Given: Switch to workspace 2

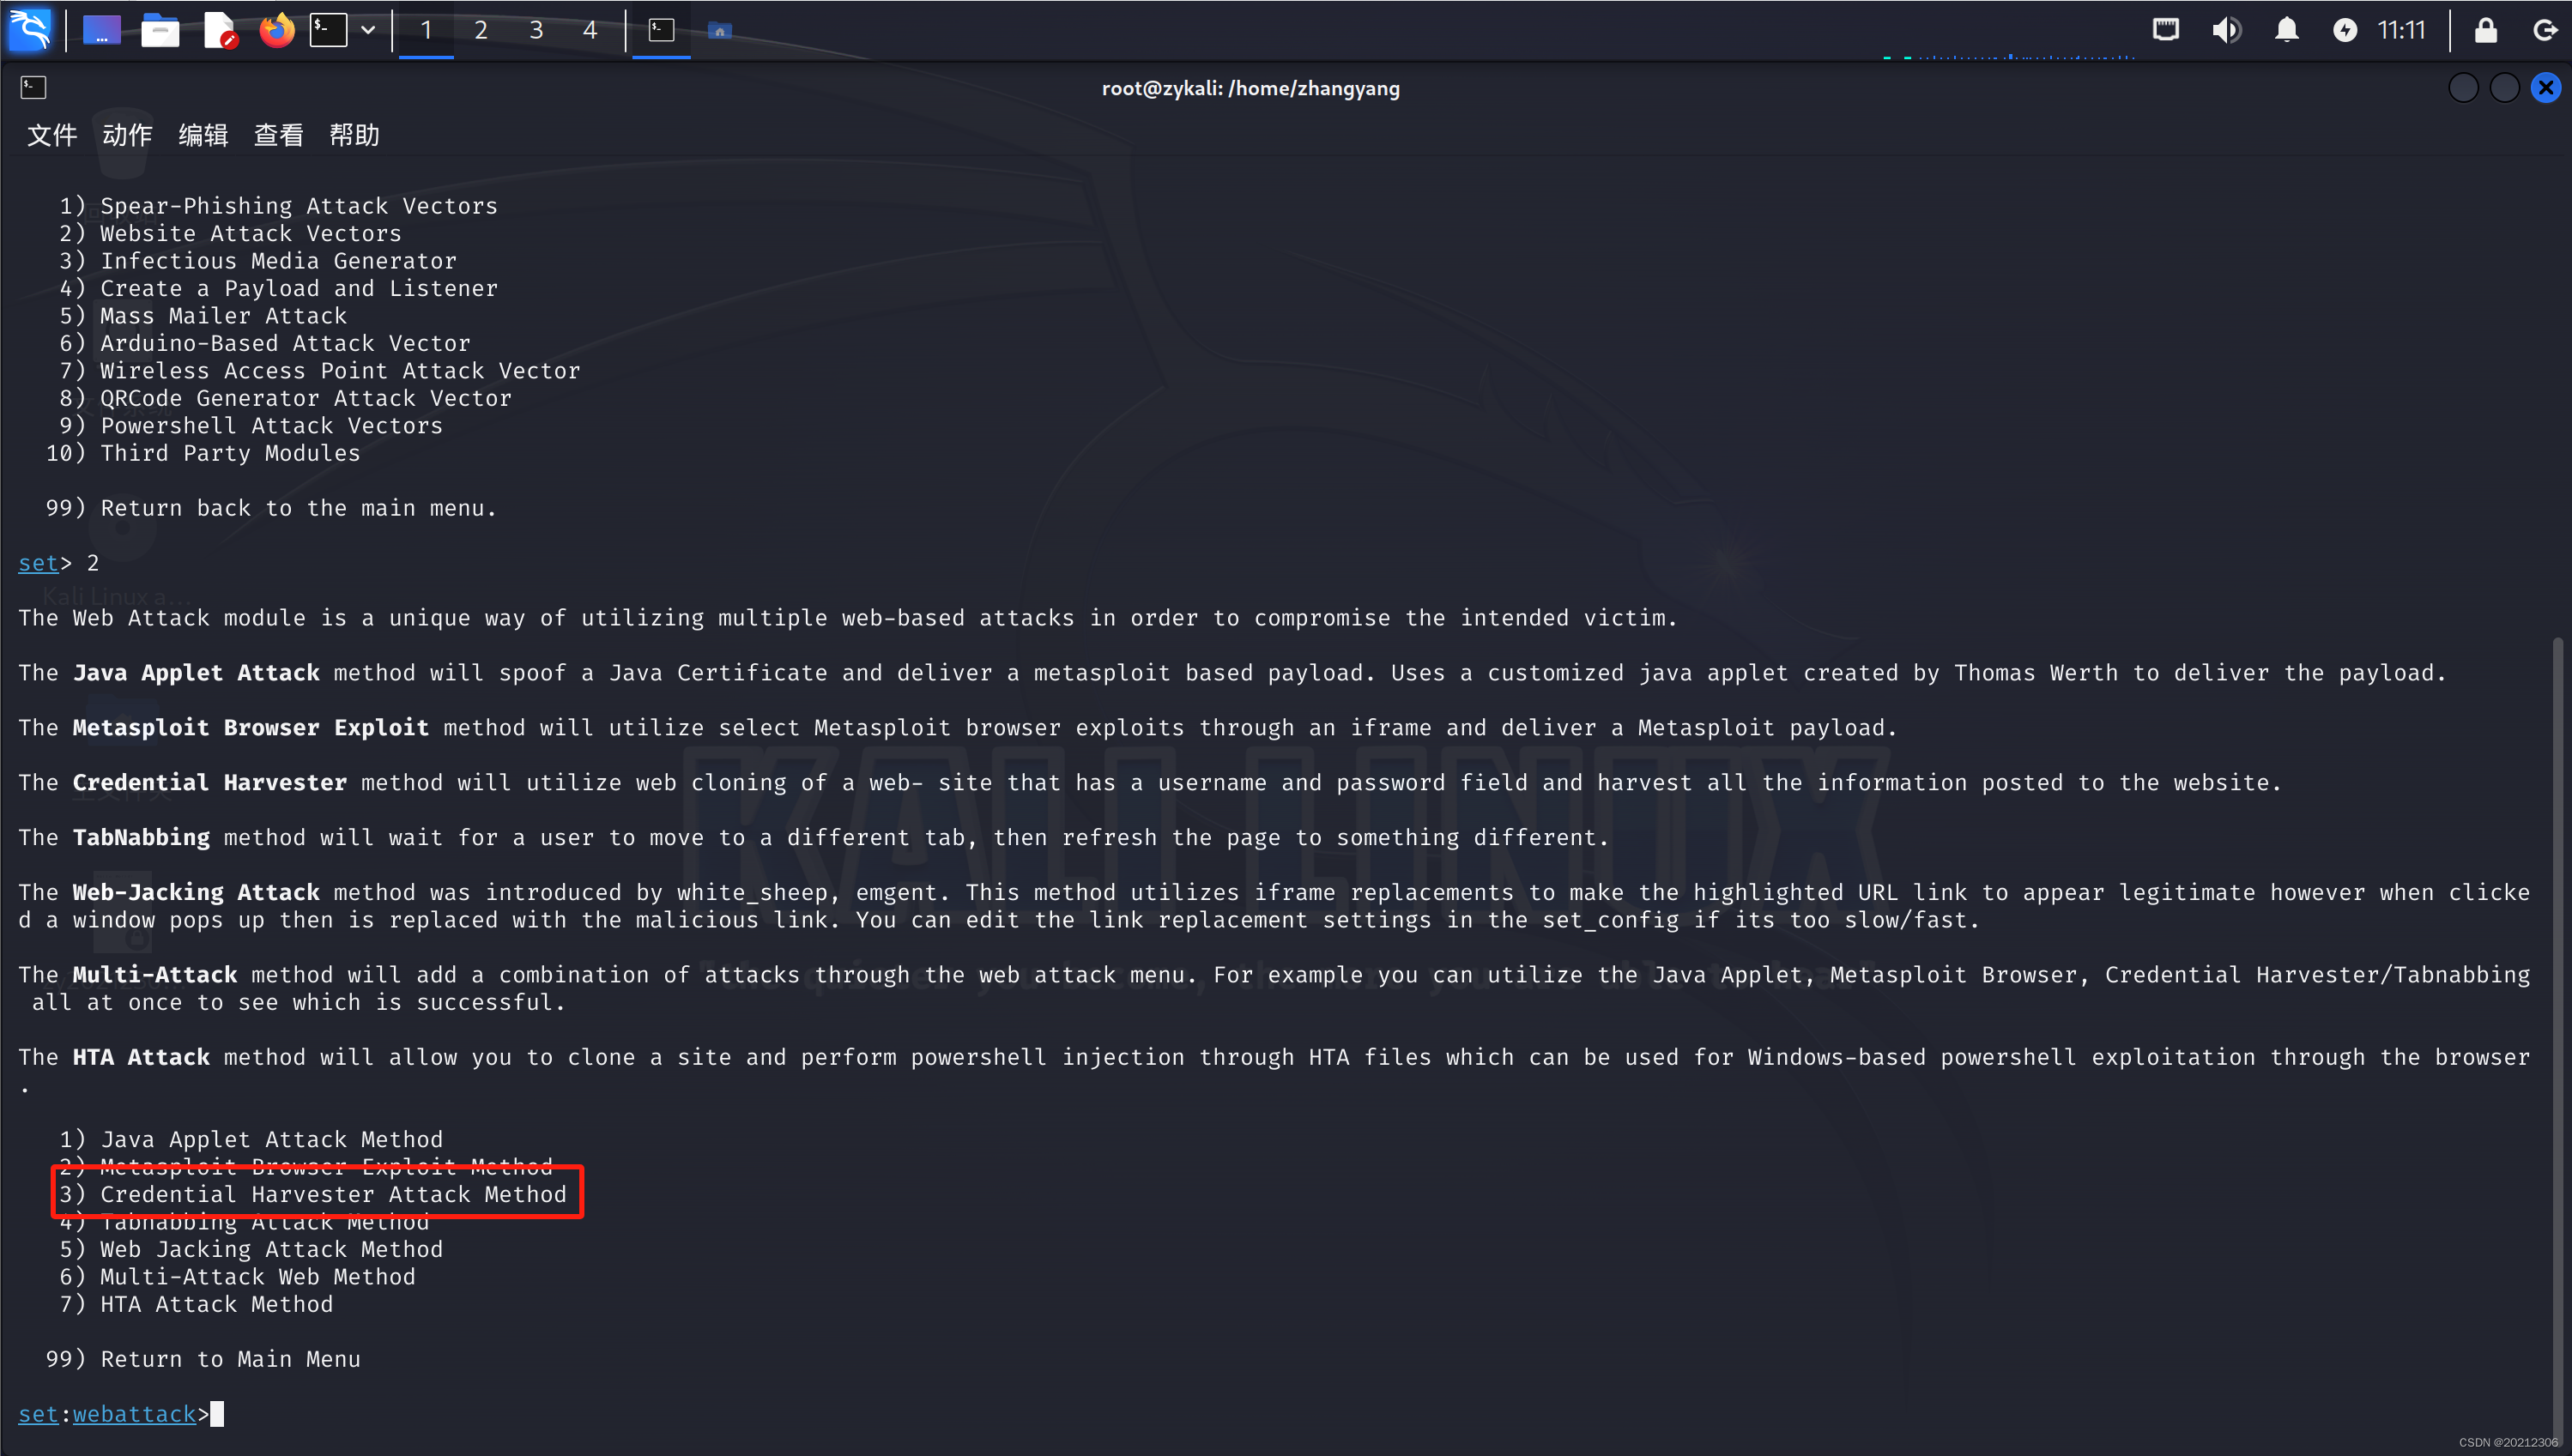Looking at the screenshot, I should [x=481, y=30].
